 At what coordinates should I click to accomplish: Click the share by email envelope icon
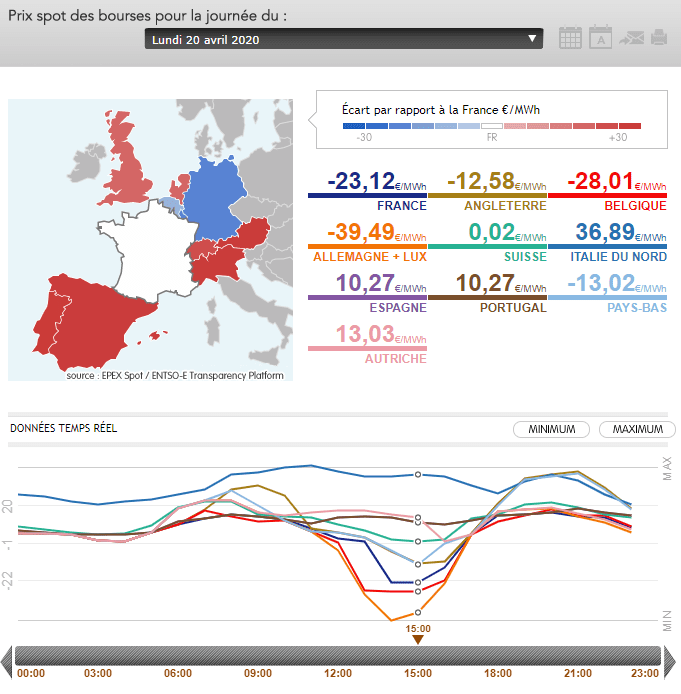click(631, 39)
